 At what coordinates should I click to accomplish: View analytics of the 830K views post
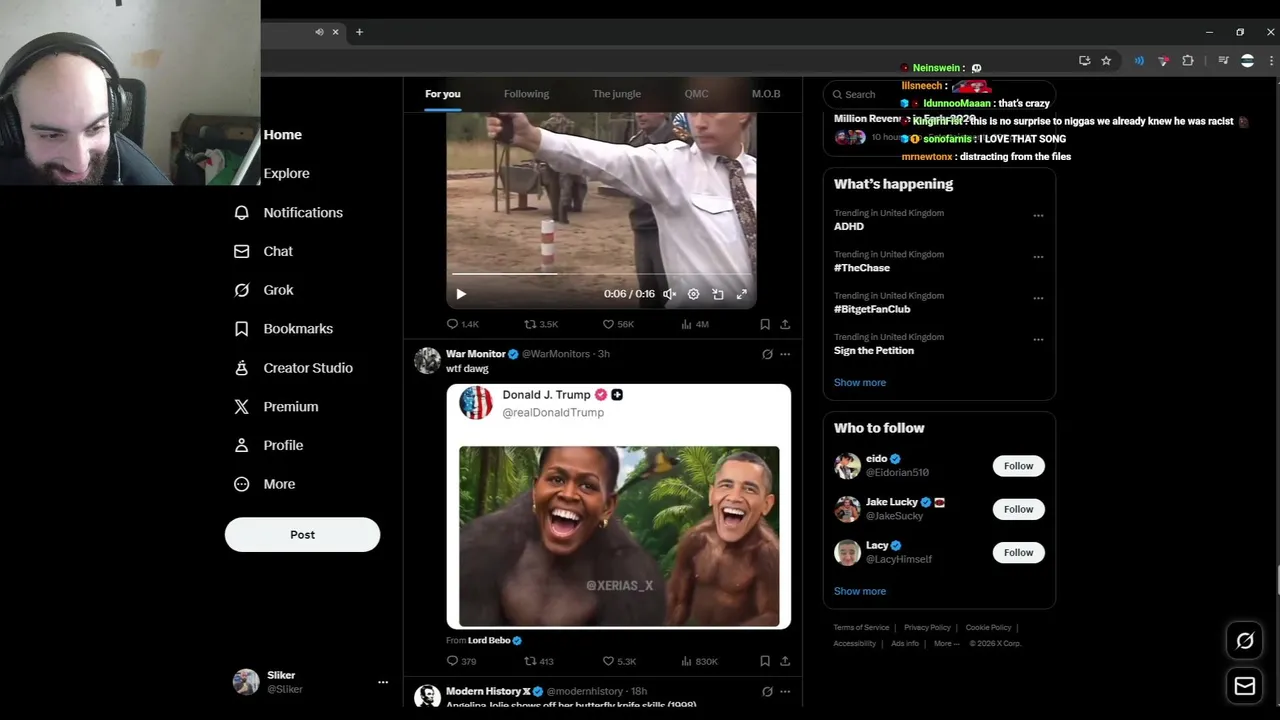(x=698, y=661)
